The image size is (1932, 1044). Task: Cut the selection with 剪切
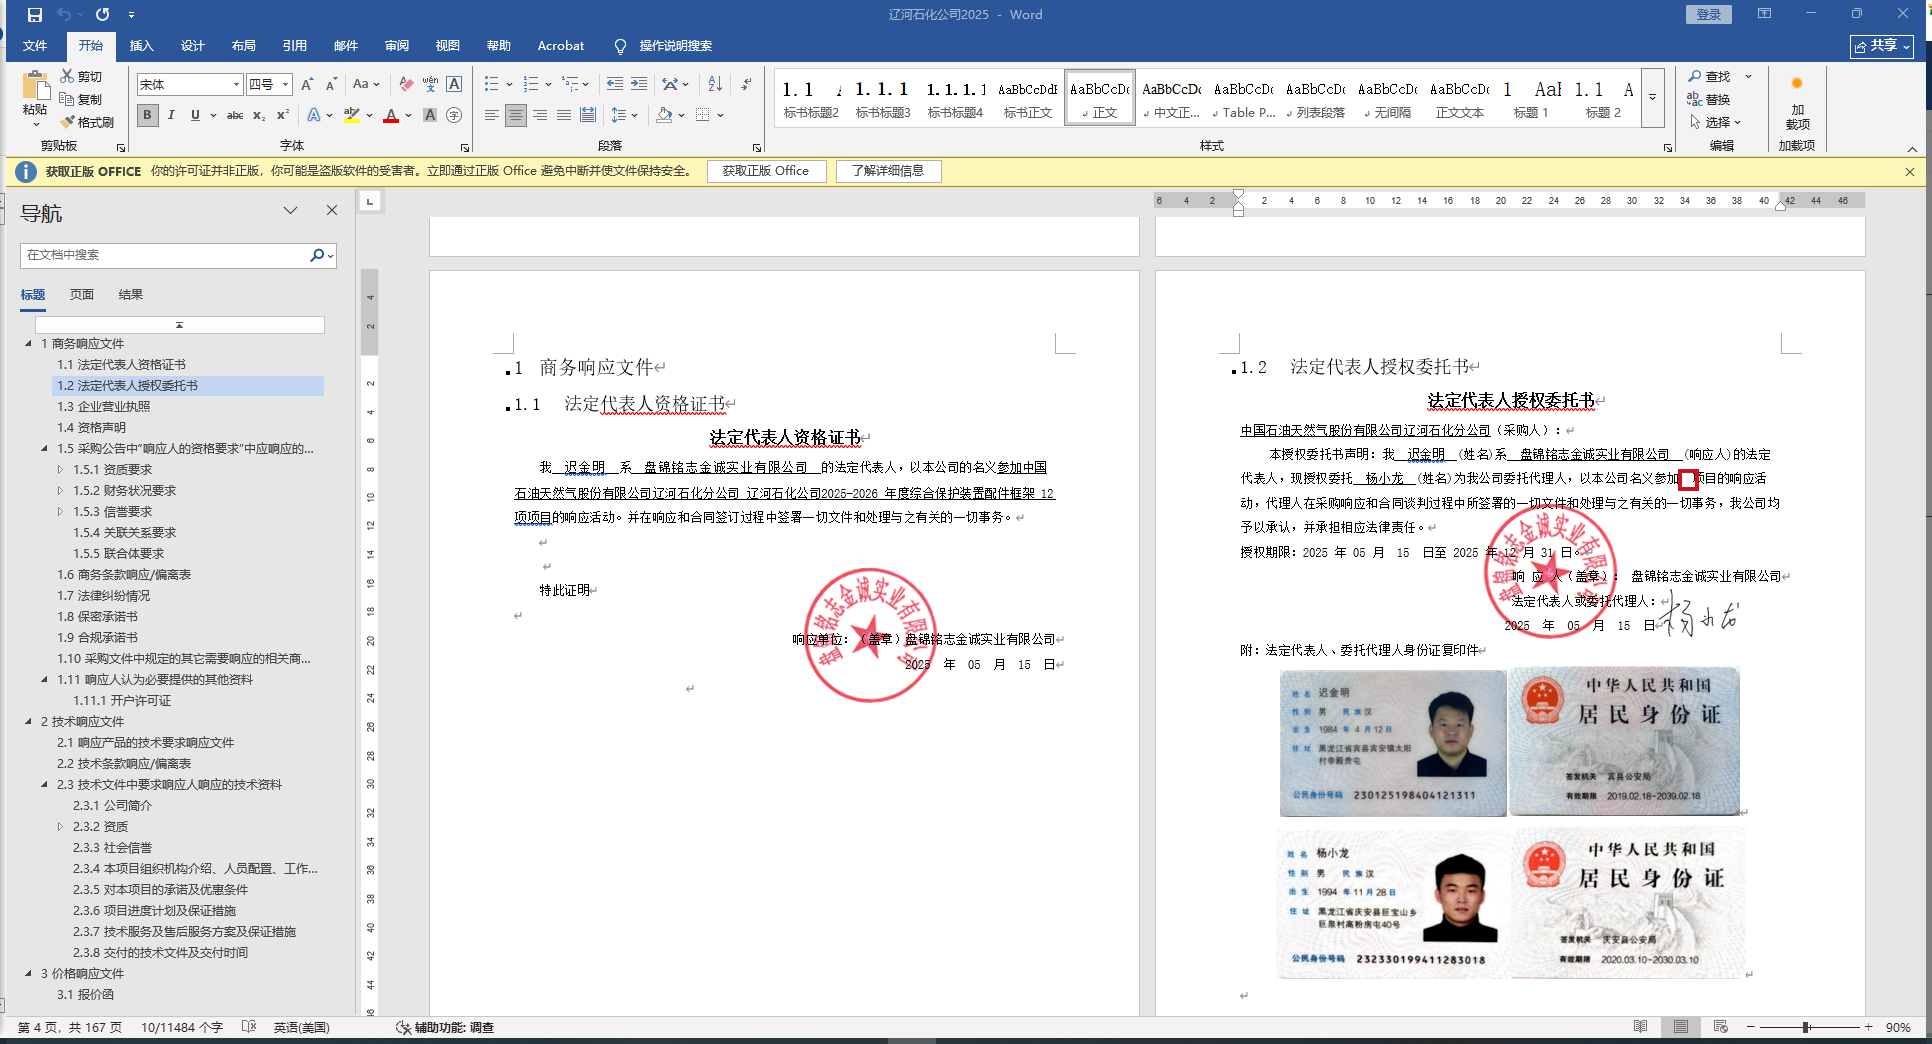pos(81,76)
